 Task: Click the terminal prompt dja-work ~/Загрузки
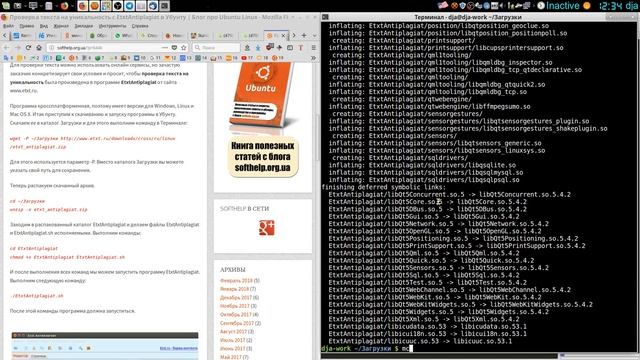pos(356,349)
